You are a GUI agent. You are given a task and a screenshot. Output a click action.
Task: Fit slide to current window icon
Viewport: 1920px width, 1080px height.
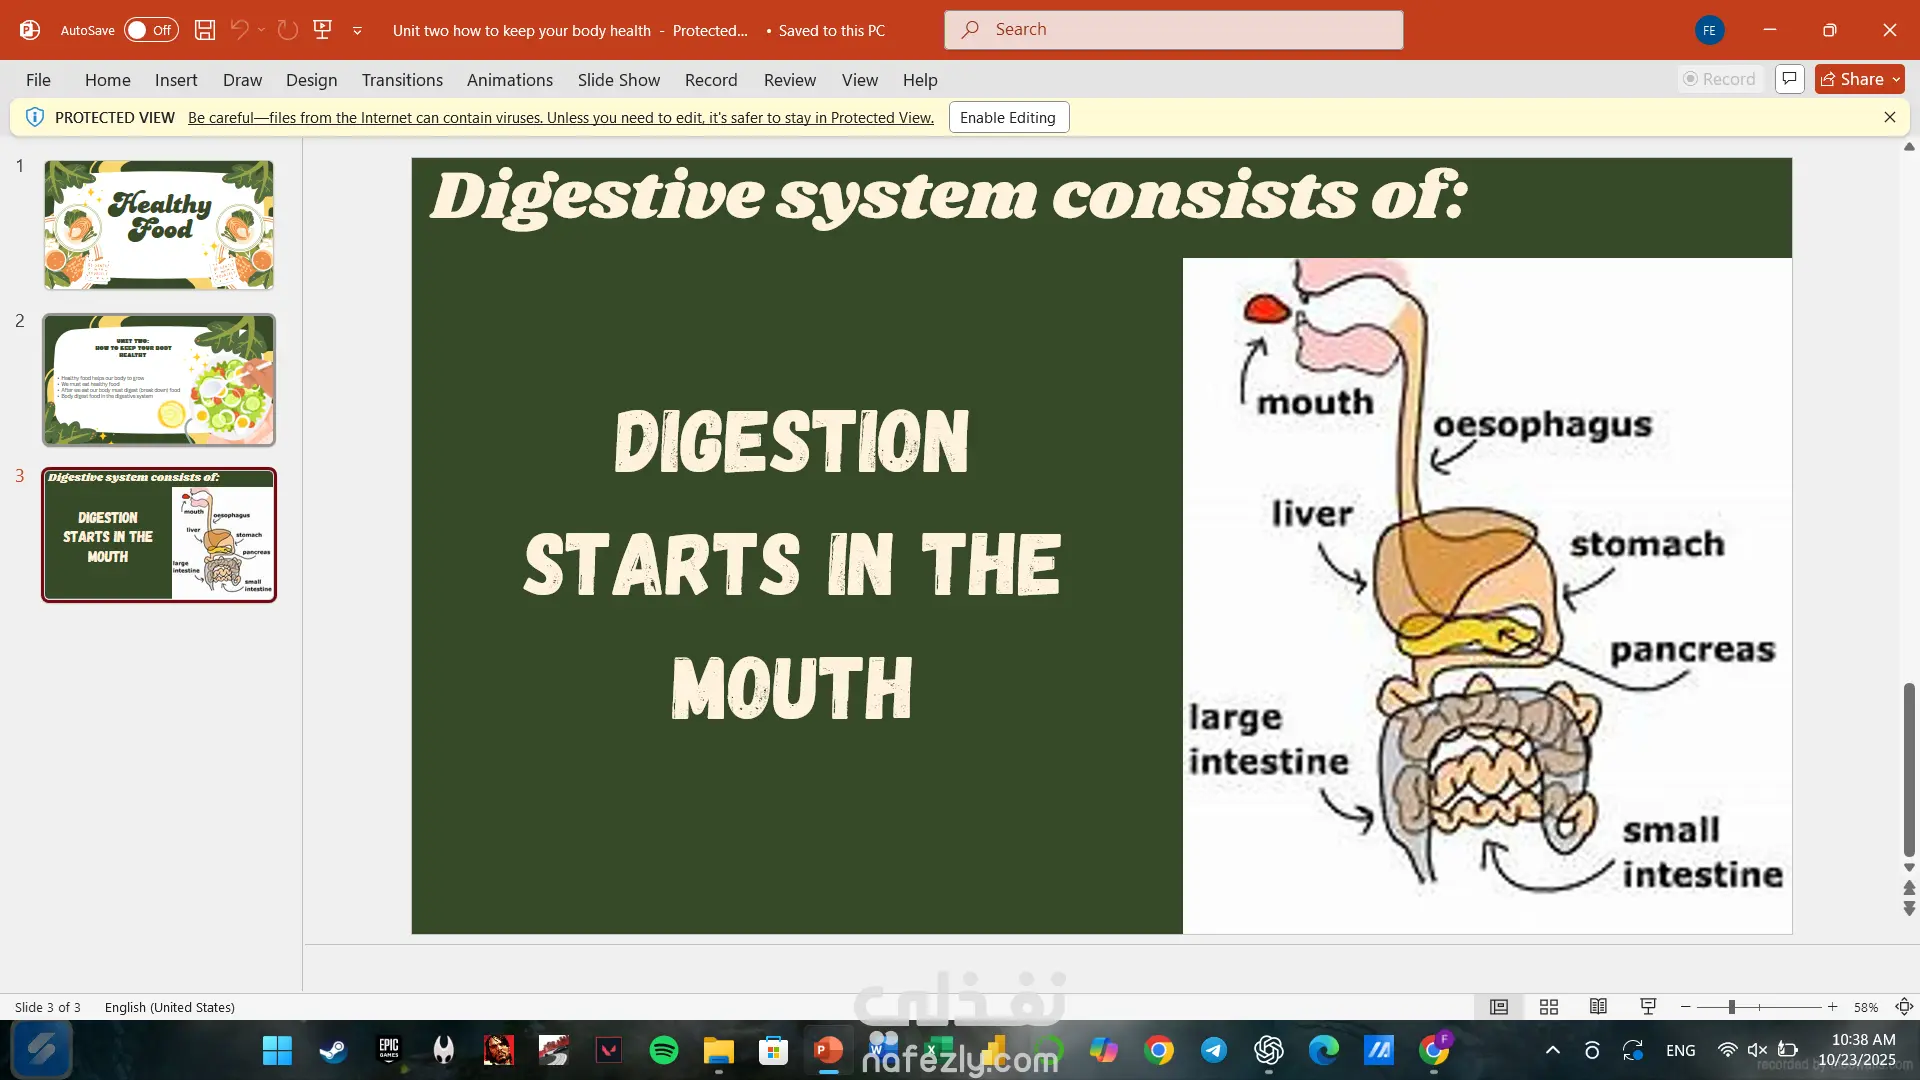point(1904,1007)
